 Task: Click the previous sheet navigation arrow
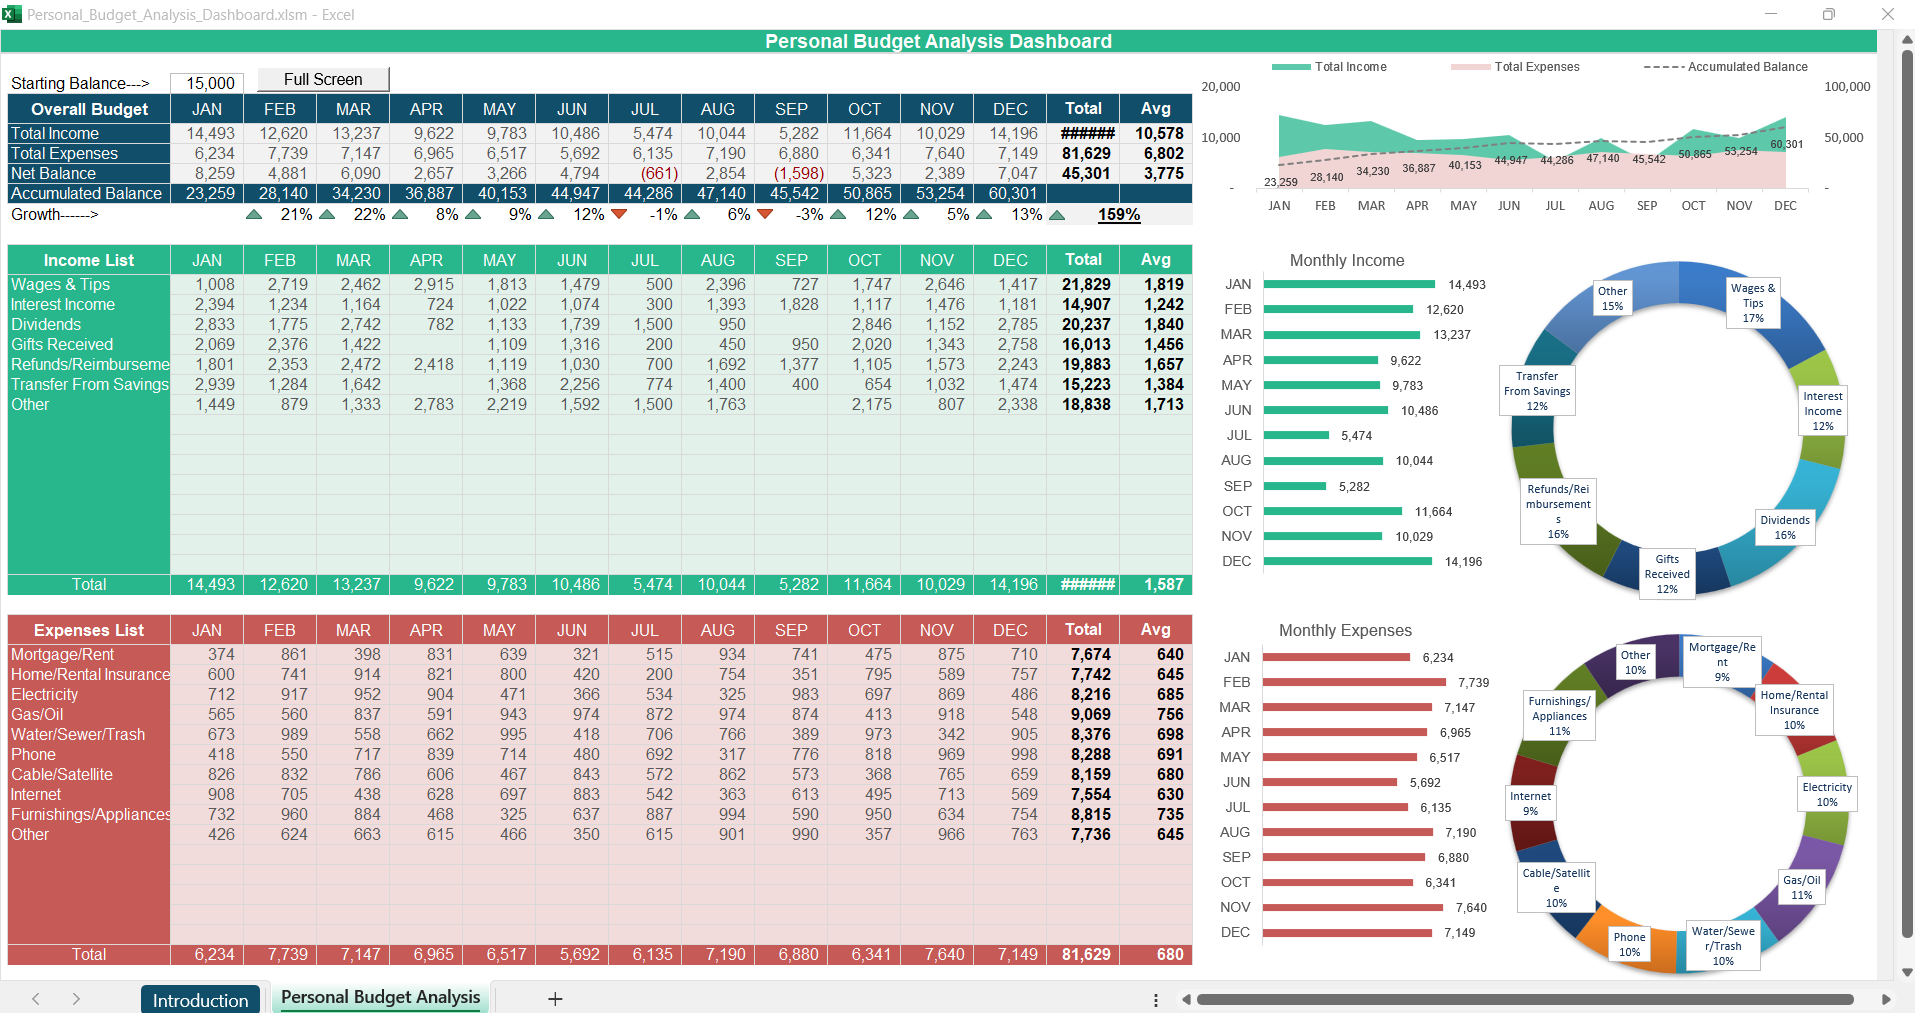point(36,999)
